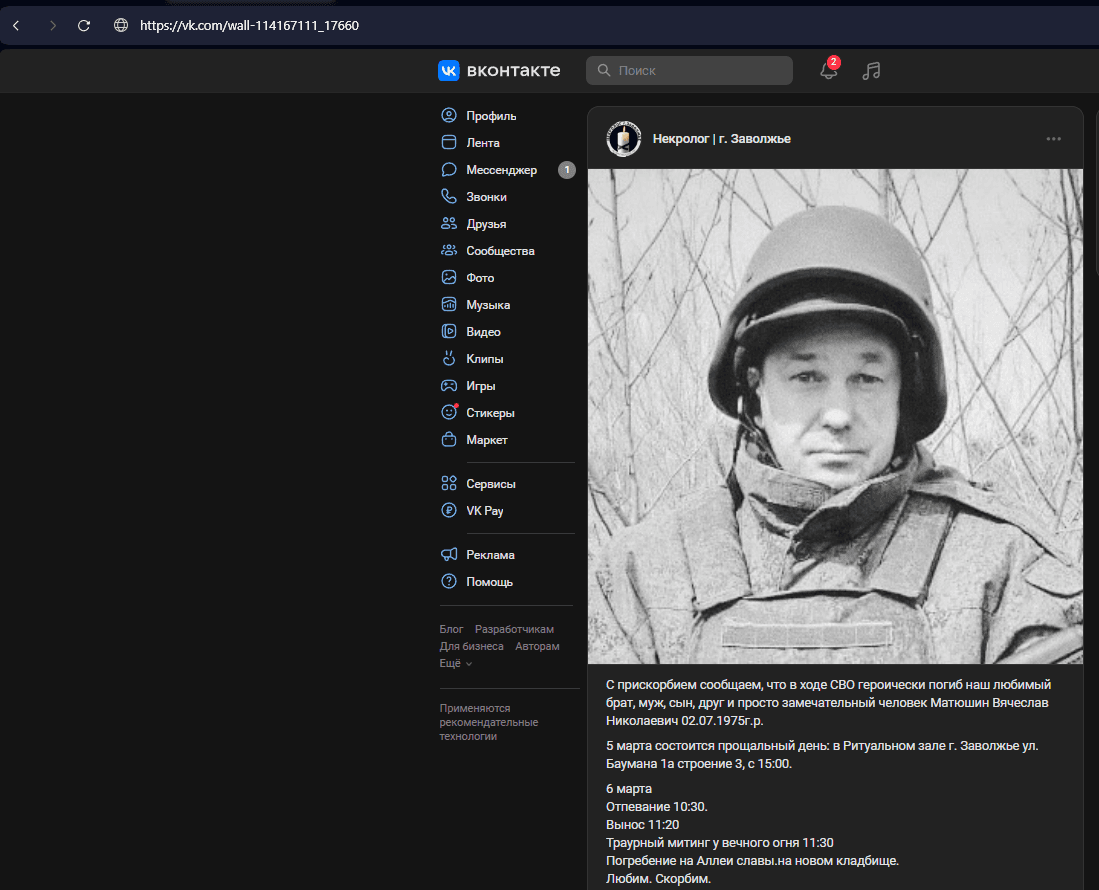Open the Games section
The image size is (1099, 890).
(480, 386)
